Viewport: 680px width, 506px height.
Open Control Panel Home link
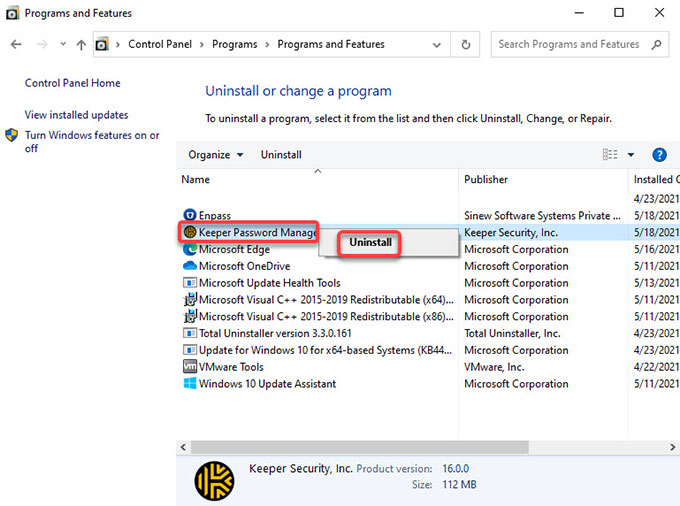click(72, 83)
